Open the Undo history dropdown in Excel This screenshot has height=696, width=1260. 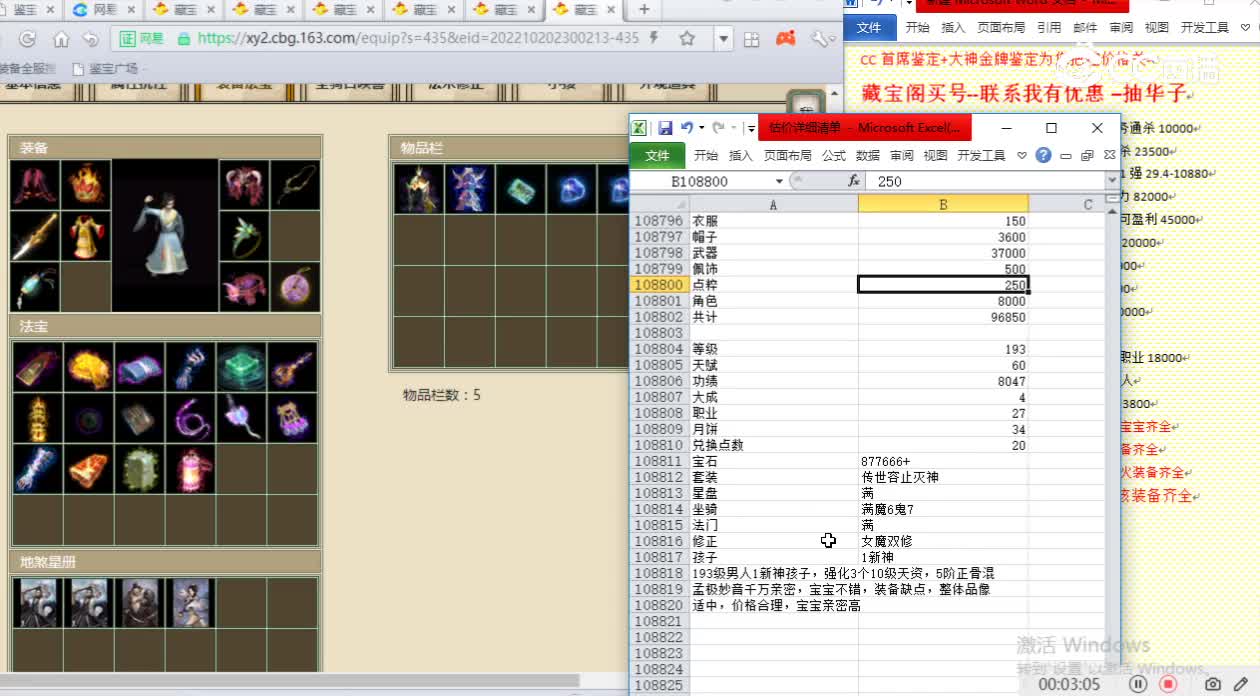[x=701, y=128]
